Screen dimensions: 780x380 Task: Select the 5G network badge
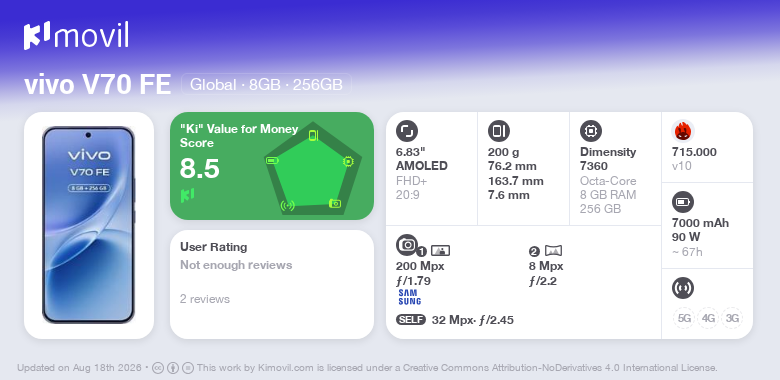point(684,318)
